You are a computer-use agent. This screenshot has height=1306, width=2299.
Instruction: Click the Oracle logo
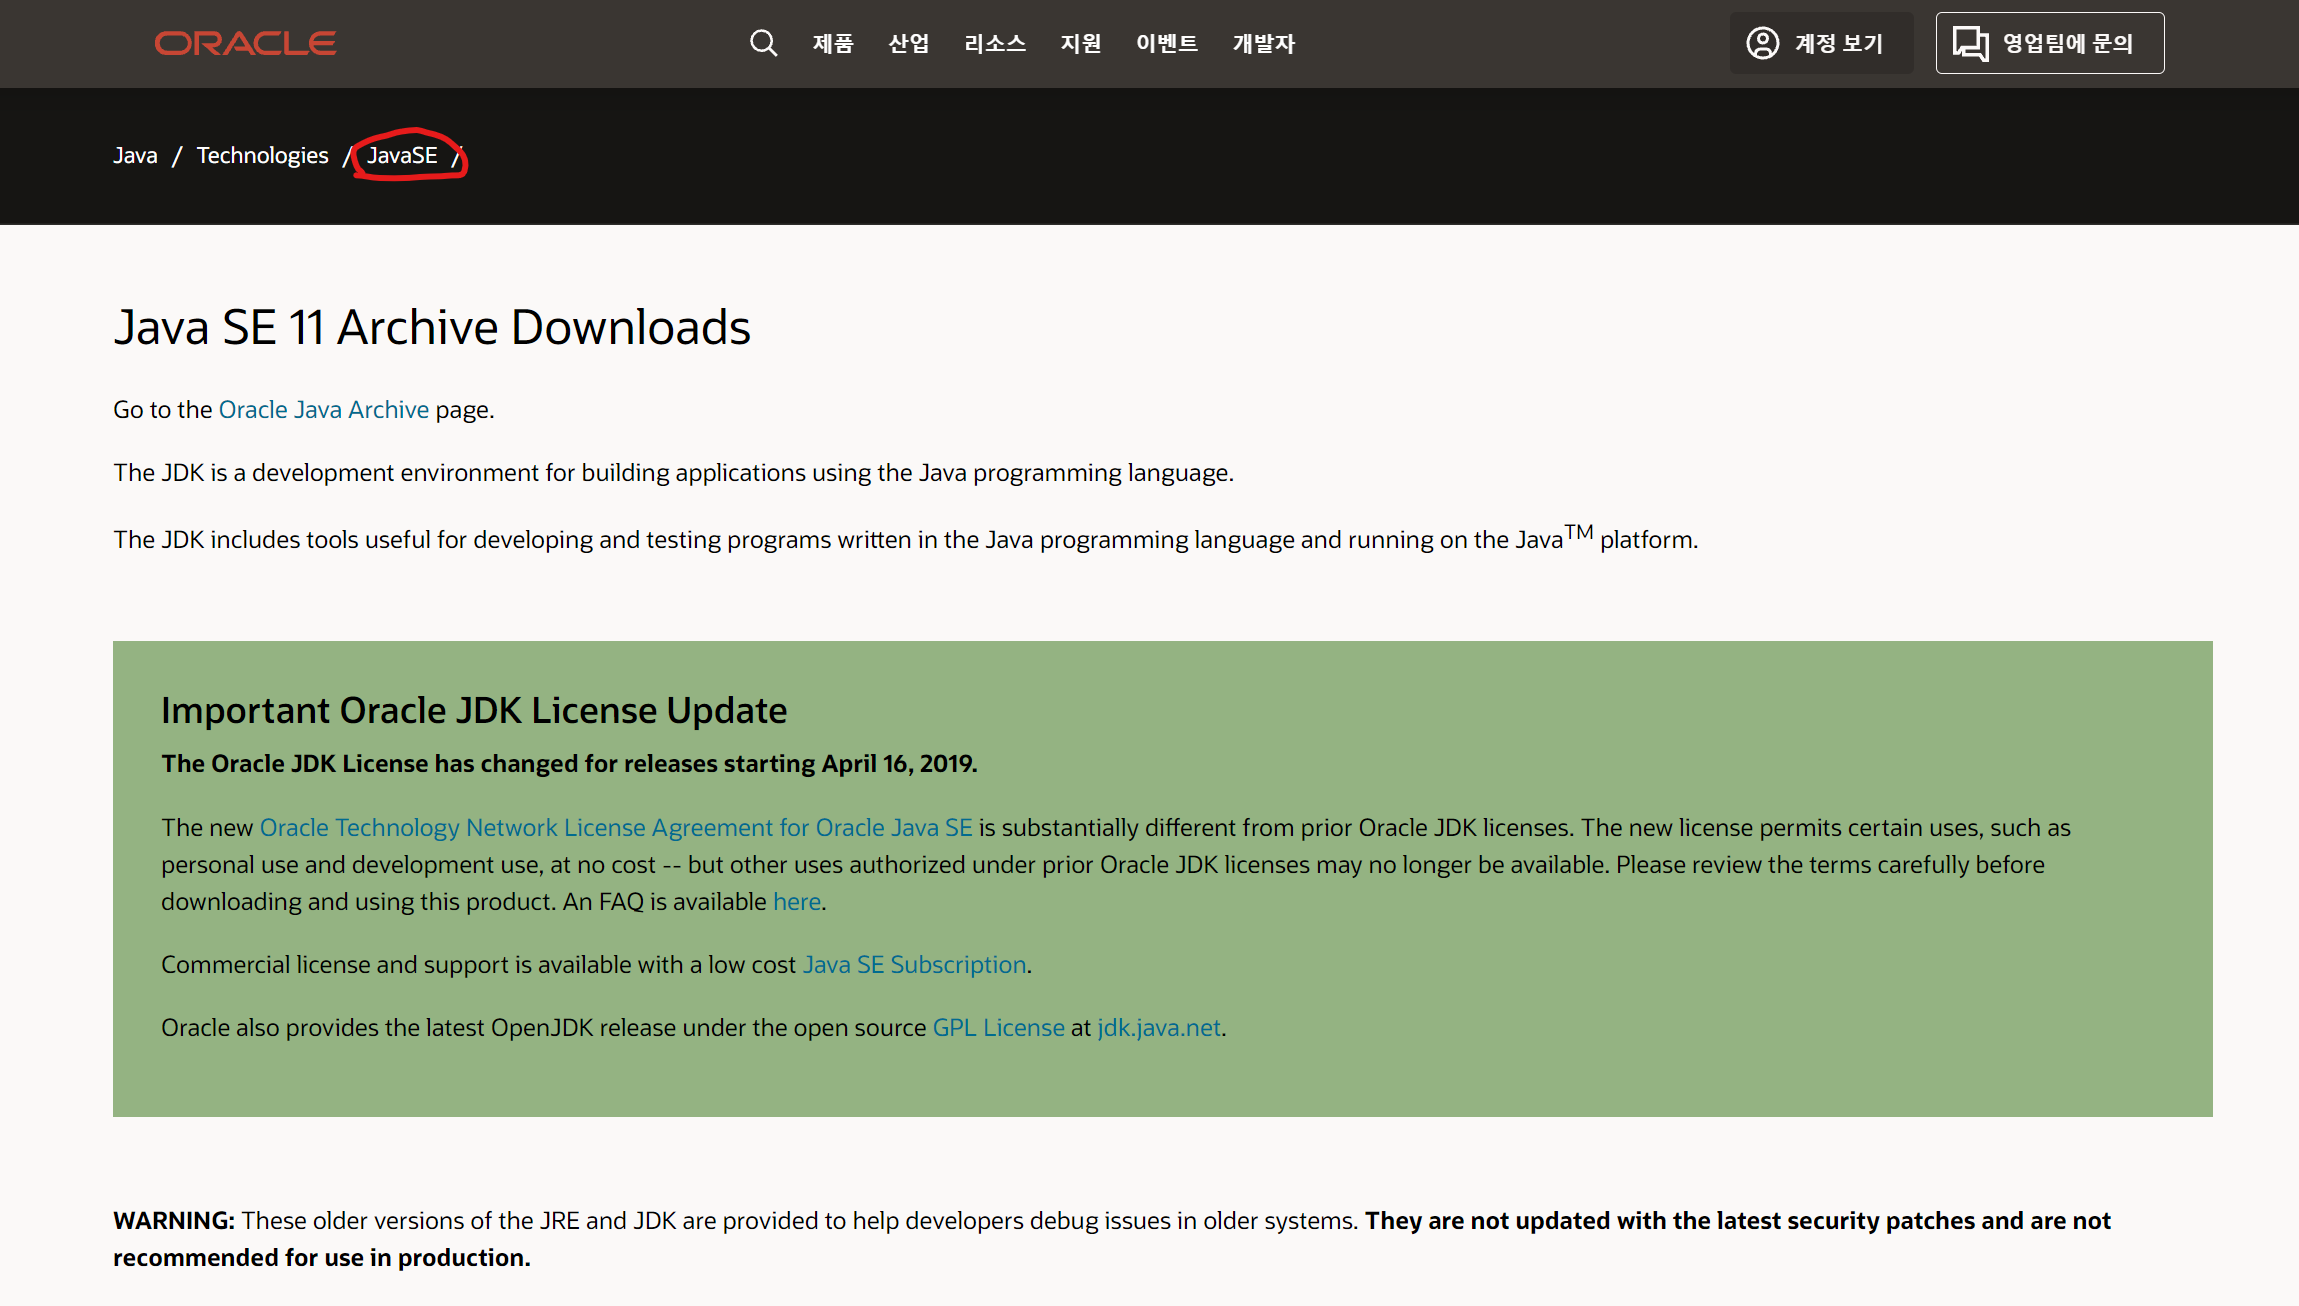[x=245, y=43]
